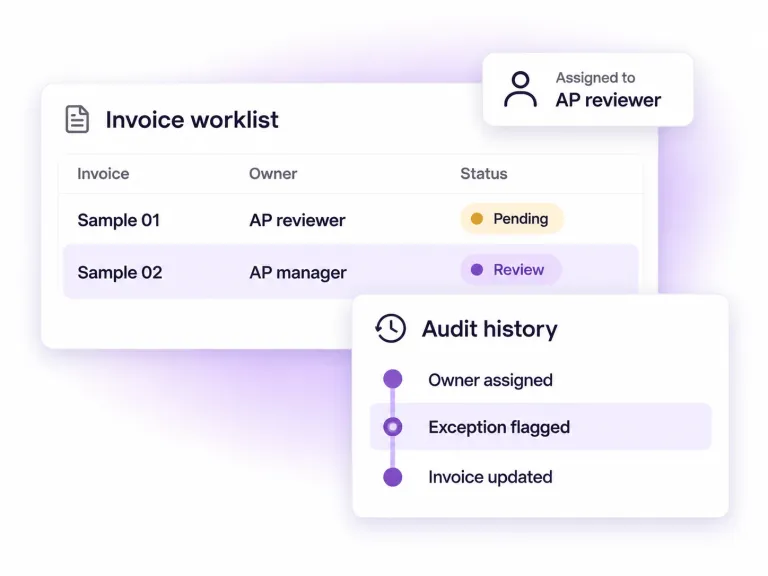Click the Invoice updated audit entry
The image size is (768, 576).
pos(490,477)
